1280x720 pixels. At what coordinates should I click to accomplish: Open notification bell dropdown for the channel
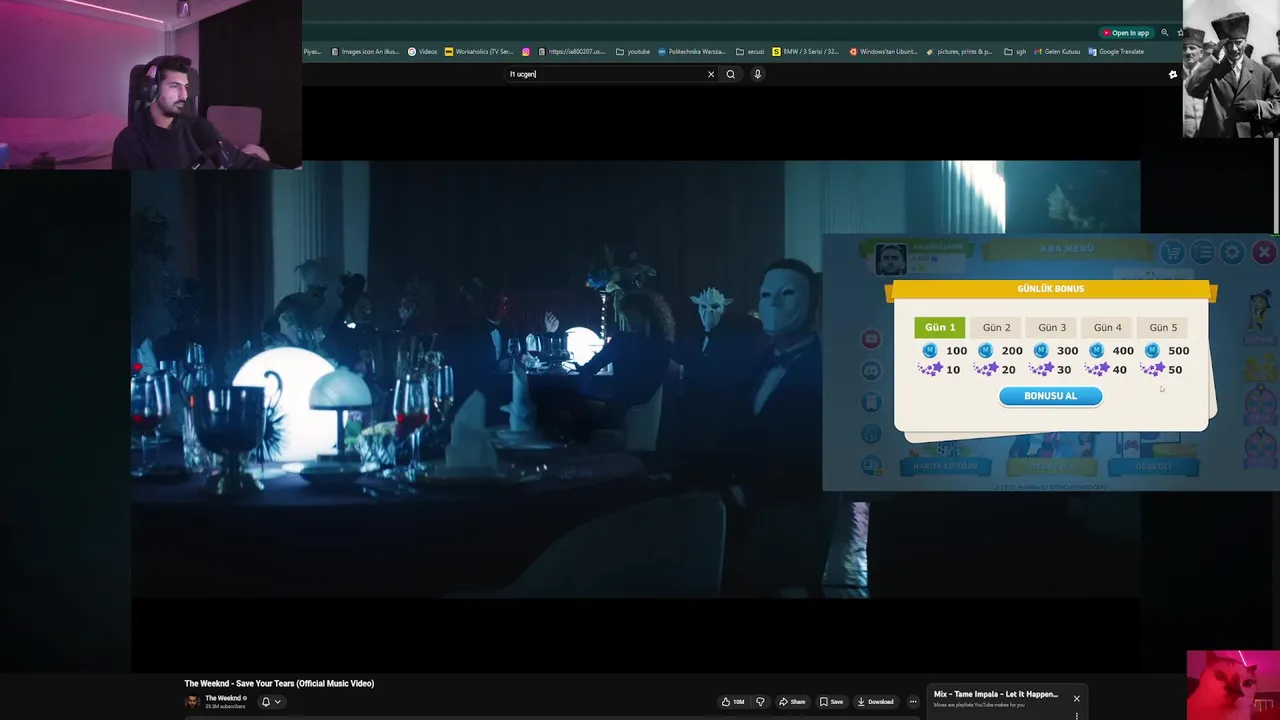click(x=271, y=702)
